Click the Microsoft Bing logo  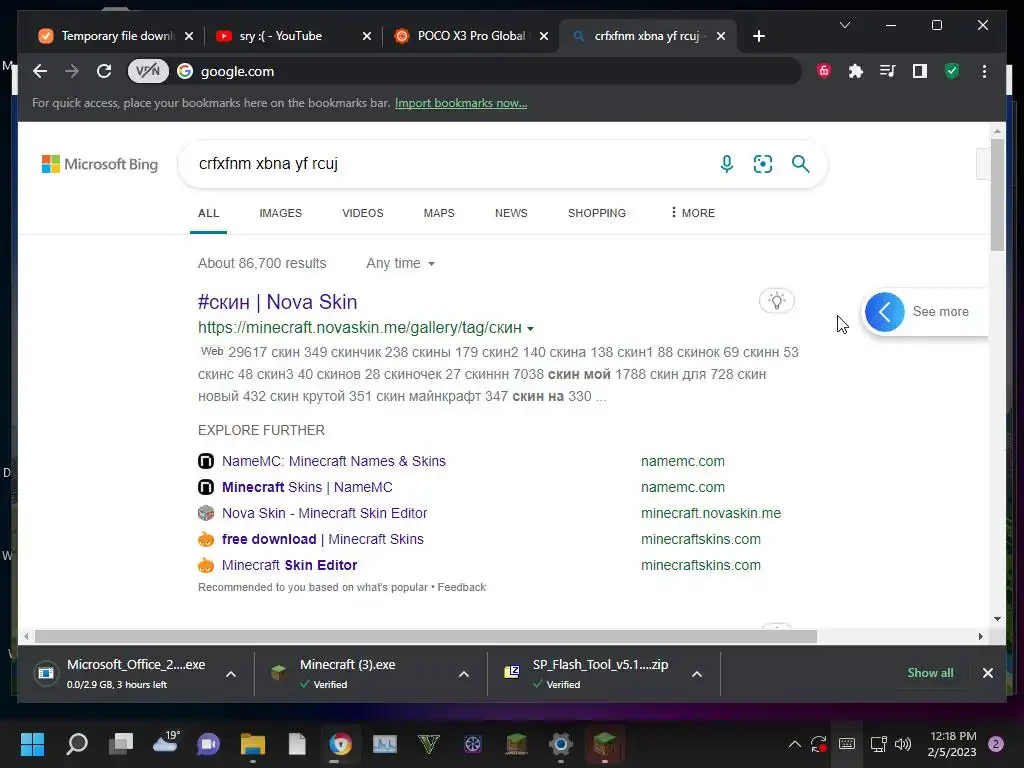(x=100, y=164)
